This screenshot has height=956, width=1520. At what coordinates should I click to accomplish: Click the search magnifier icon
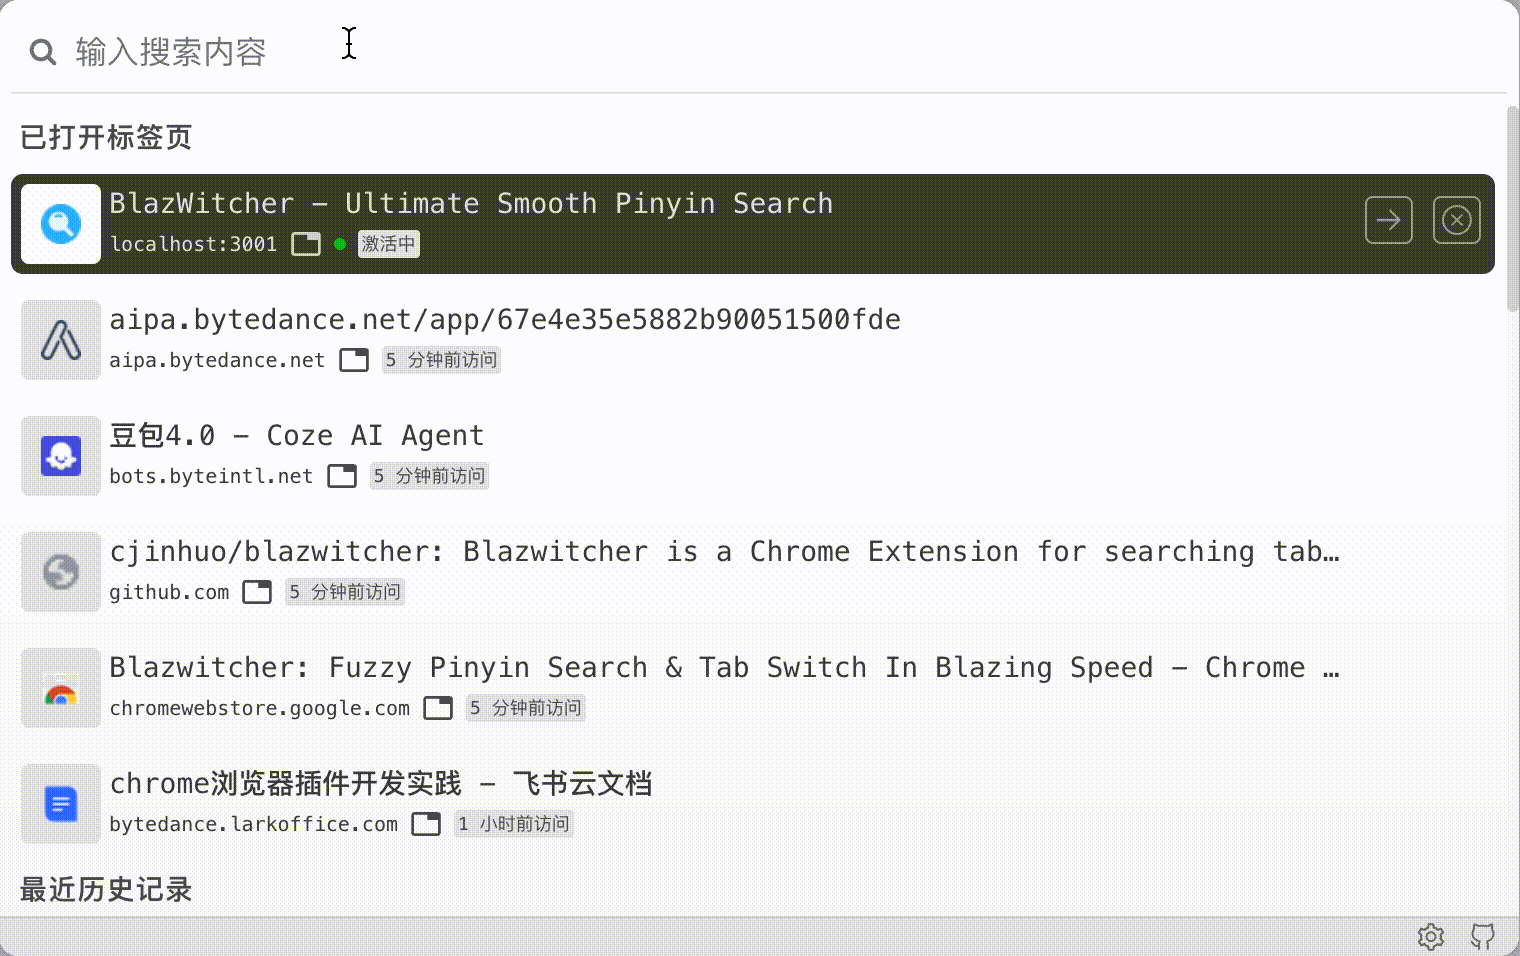click(x=42, y=51)
